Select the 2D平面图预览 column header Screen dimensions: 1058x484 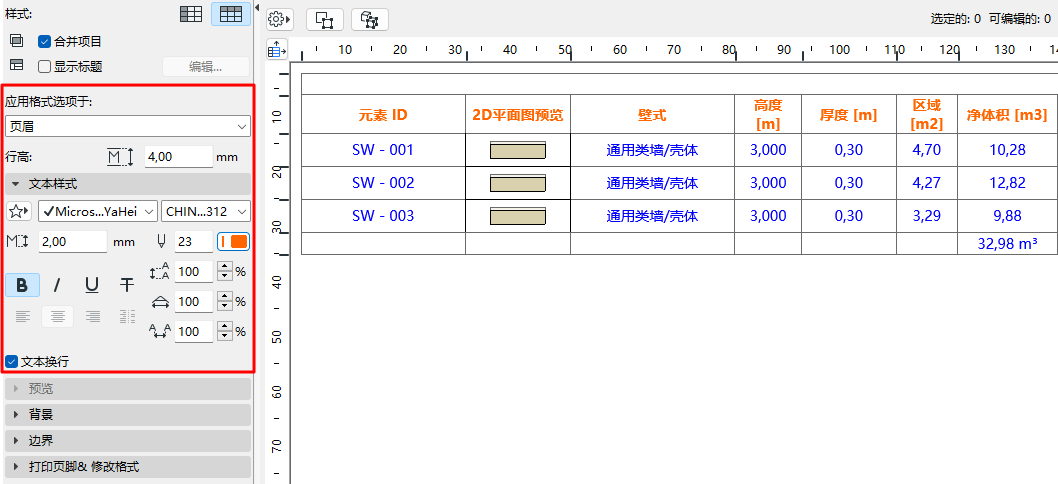pos(518,115)
